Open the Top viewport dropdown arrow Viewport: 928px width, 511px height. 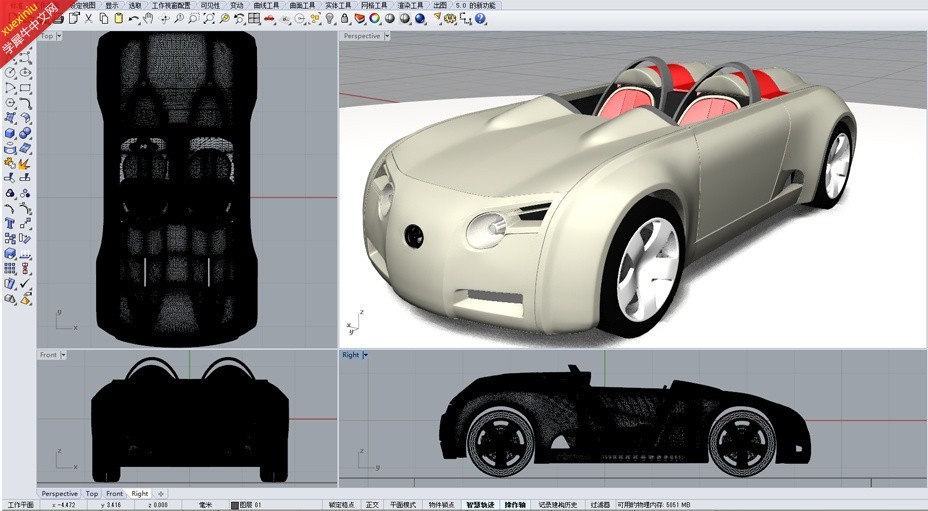click(59, 36)
